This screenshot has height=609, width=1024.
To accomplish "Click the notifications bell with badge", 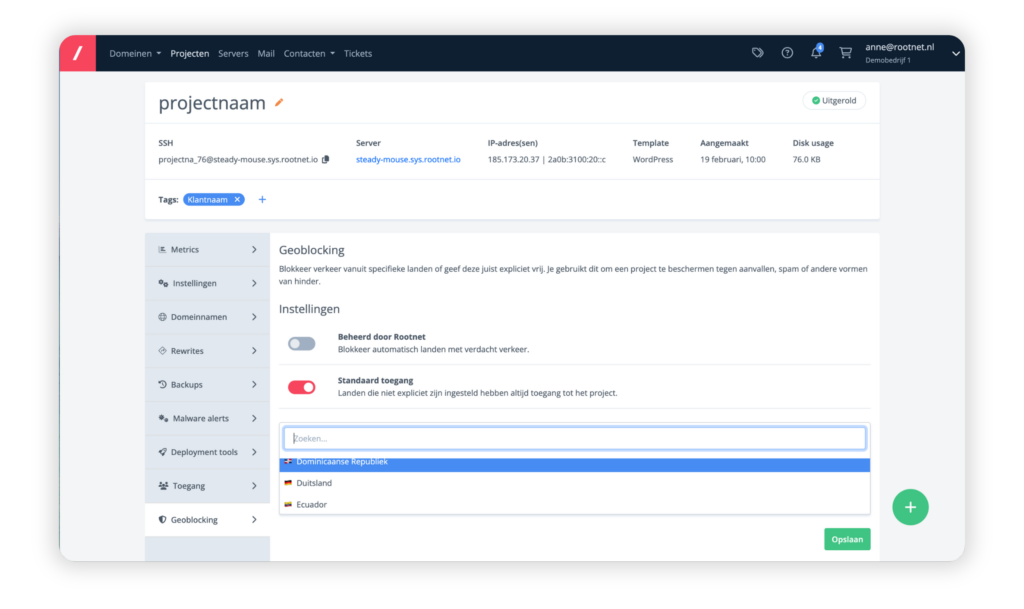I will [x=816, y=52].
